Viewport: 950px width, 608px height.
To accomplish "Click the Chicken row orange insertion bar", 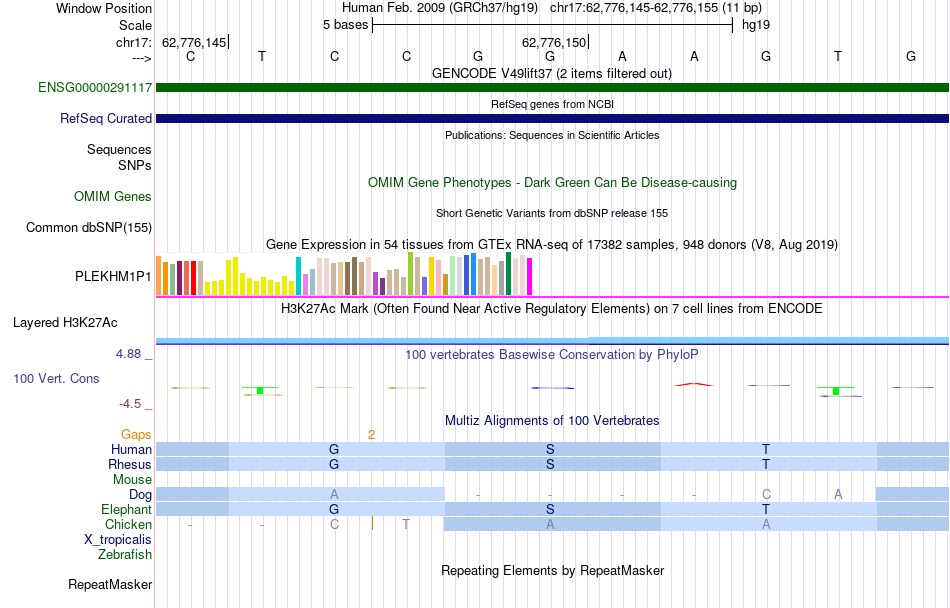I will point(372,523).
